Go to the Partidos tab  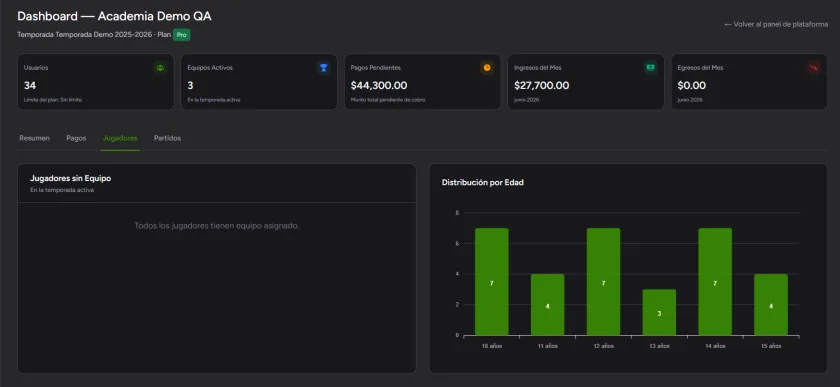pyautogui.click(x=167, y=138)
